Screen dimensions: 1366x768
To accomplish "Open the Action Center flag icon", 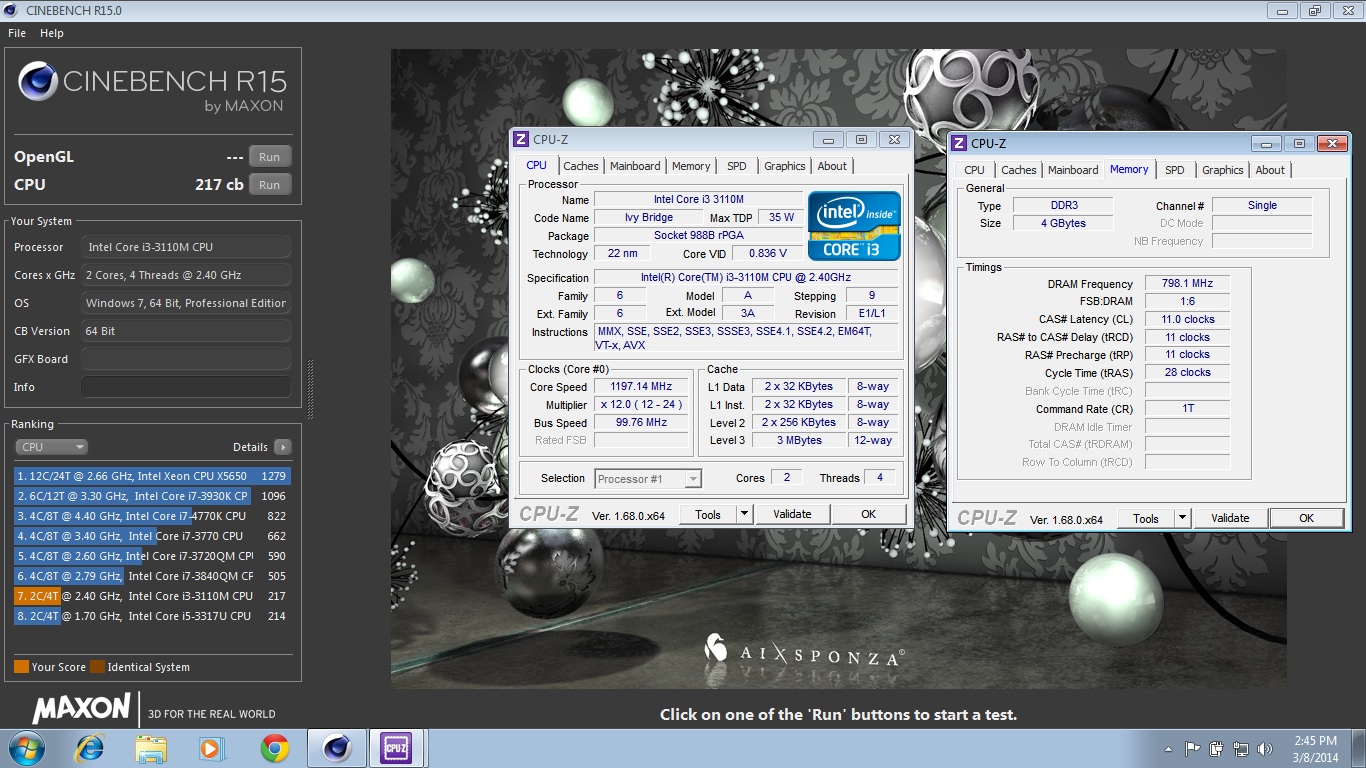I will 1192,748.
